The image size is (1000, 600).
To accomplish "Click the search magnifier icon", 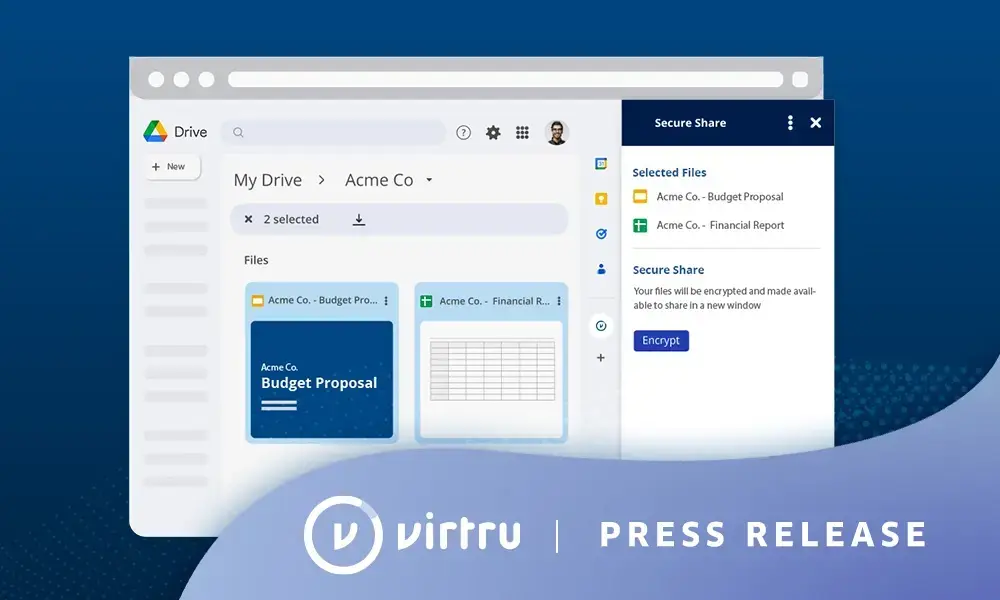I will (239, 133).
